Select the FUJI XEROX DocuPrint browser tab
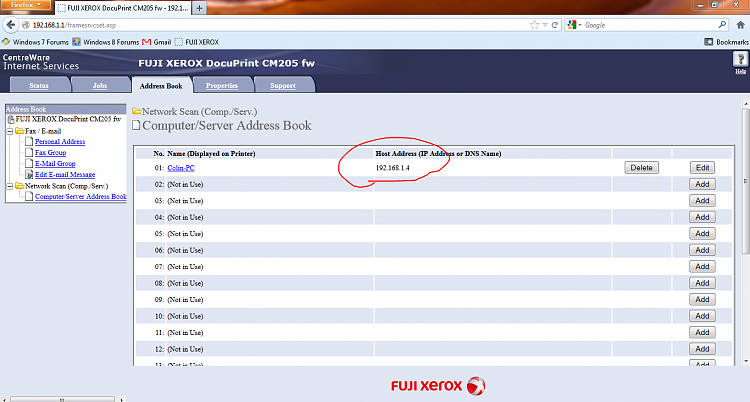750x402 pixels. (x=123, y=8)
